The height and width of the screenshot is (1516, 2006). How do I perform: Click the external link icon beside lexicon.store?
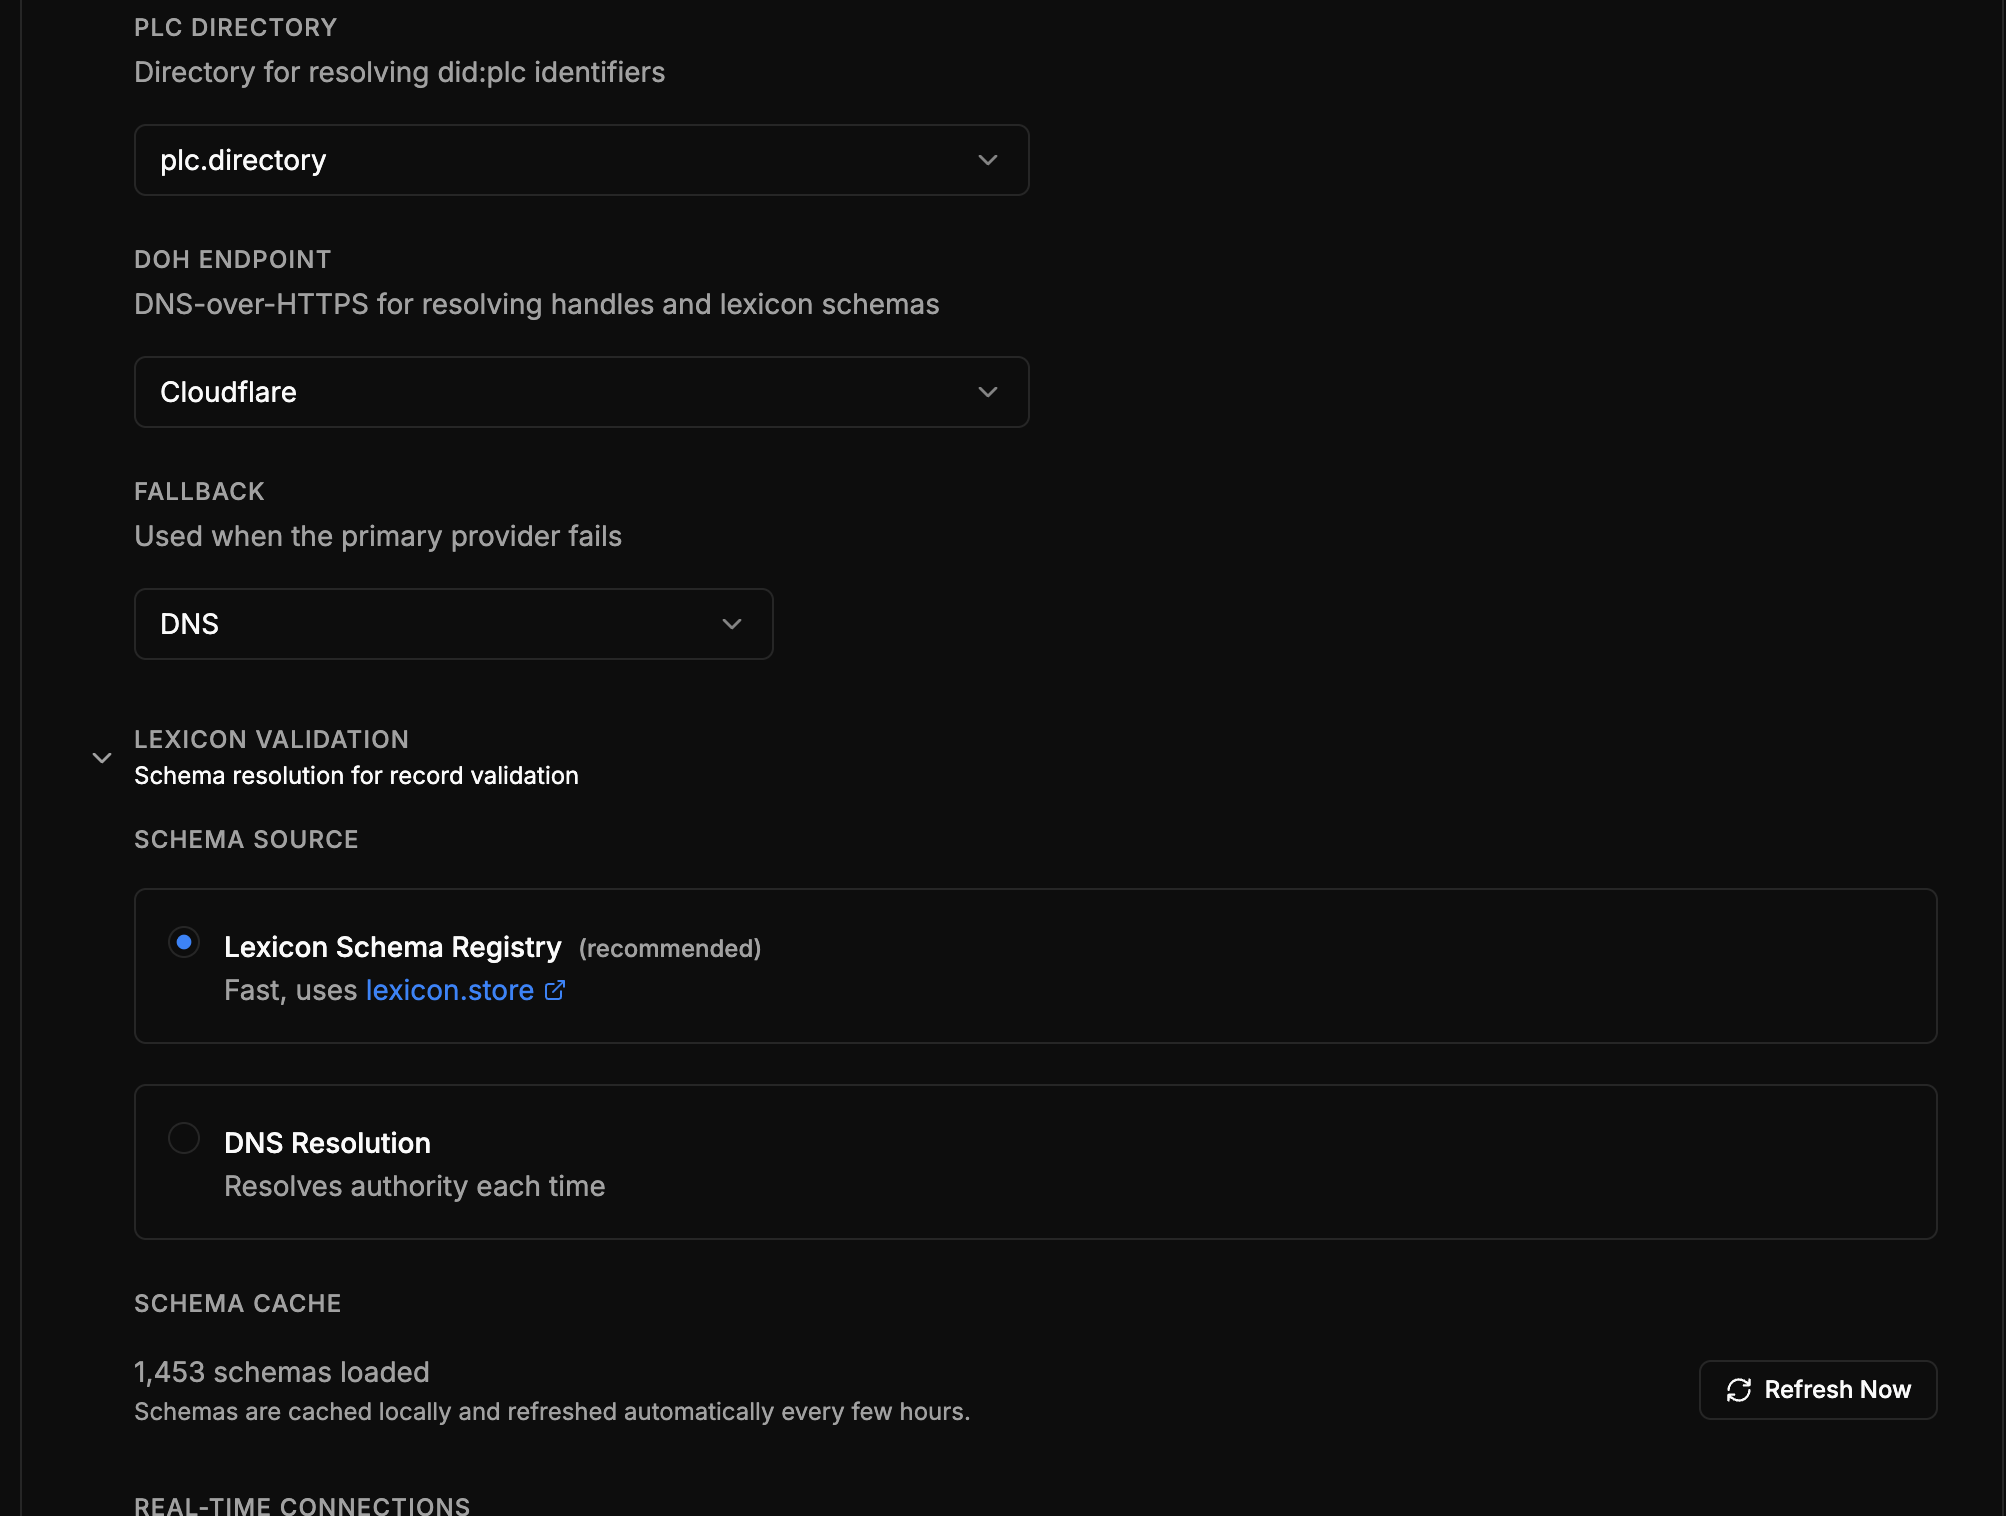pyautogui.click(x=555, y=990)
